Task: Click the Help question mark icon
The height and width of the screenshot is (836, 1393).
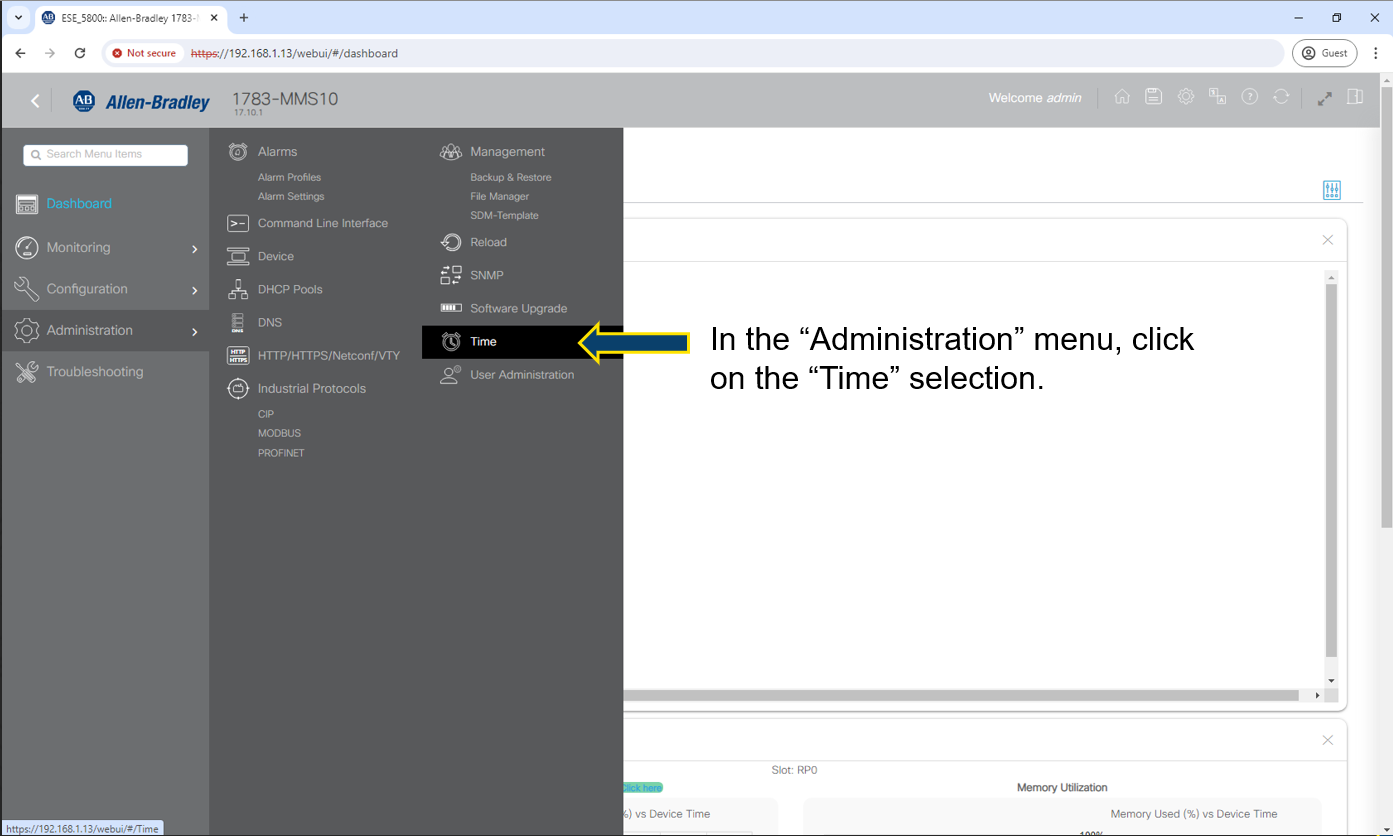Action: tap(1249, 97)
